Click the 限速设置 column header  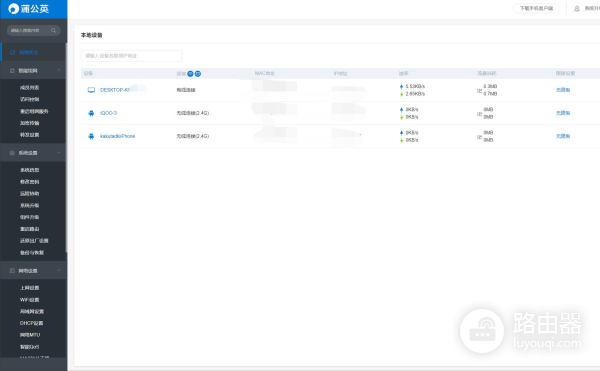(x=565, y=73)
